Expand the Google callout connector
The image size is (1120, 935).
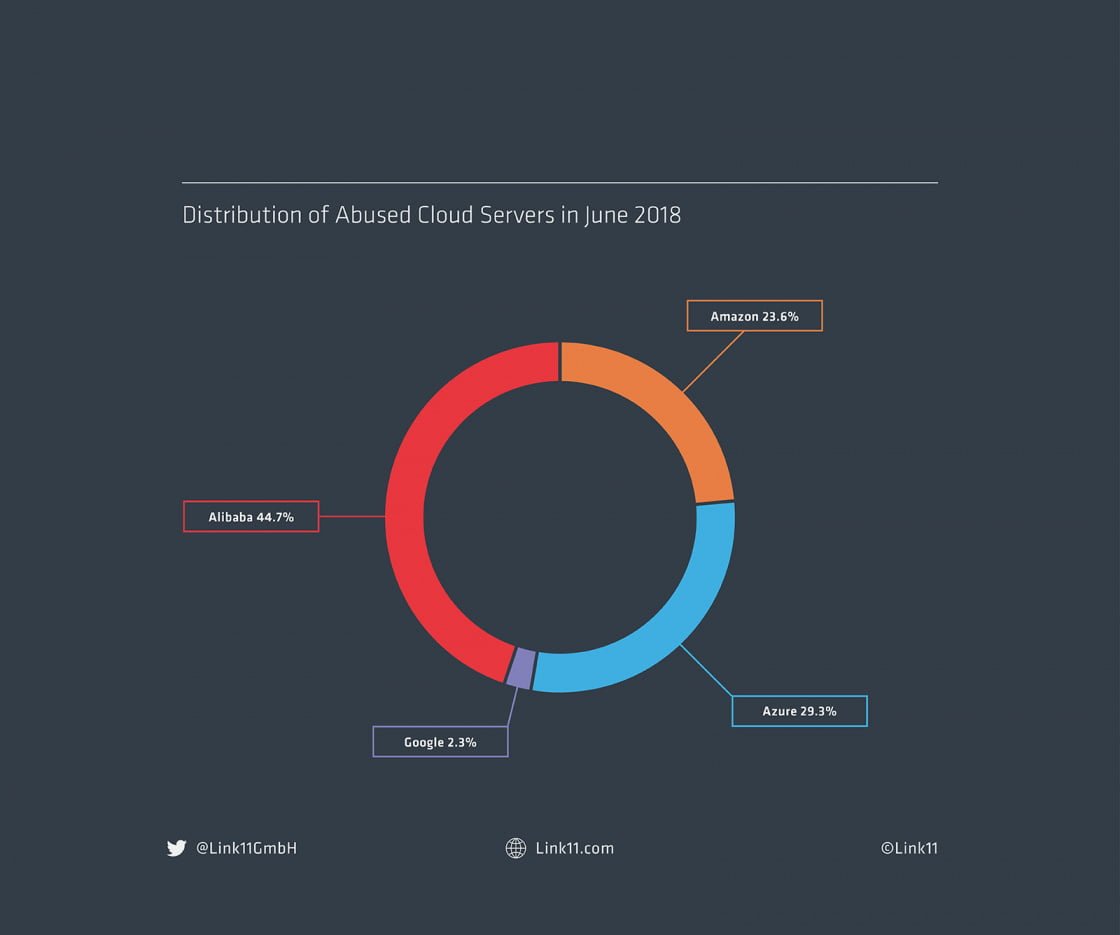click(513, 706)
